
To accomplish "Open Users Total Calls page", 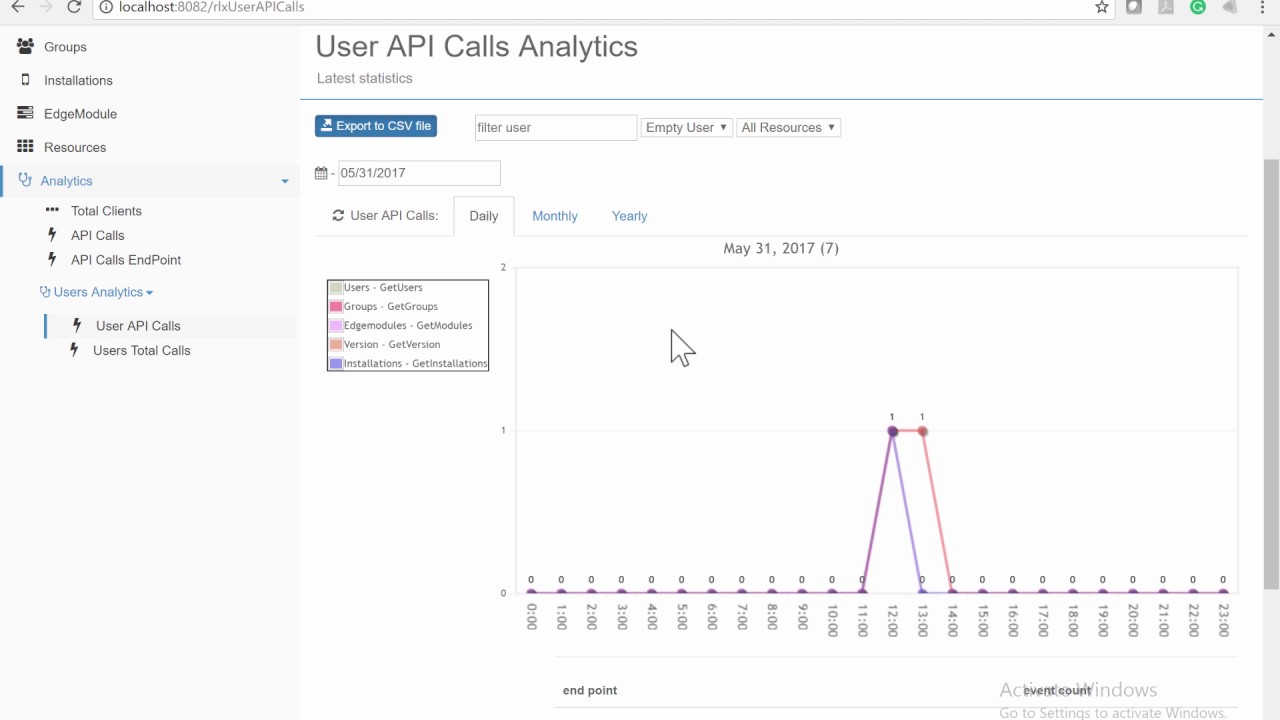I will pyautogui.click(x=141, y=351).
